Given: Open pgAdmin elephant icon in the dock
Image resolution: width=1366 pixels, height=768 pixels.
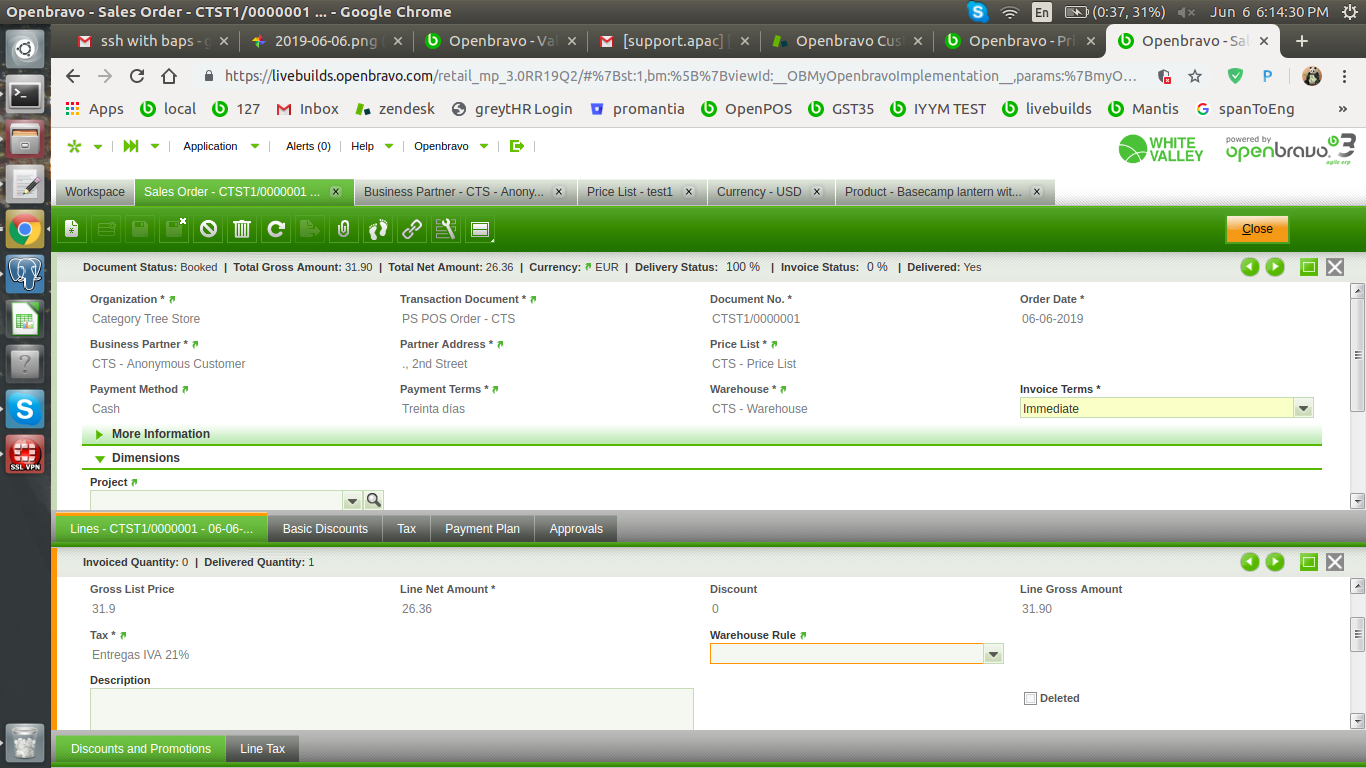Looking at the screenshot, I should (25, 273).
